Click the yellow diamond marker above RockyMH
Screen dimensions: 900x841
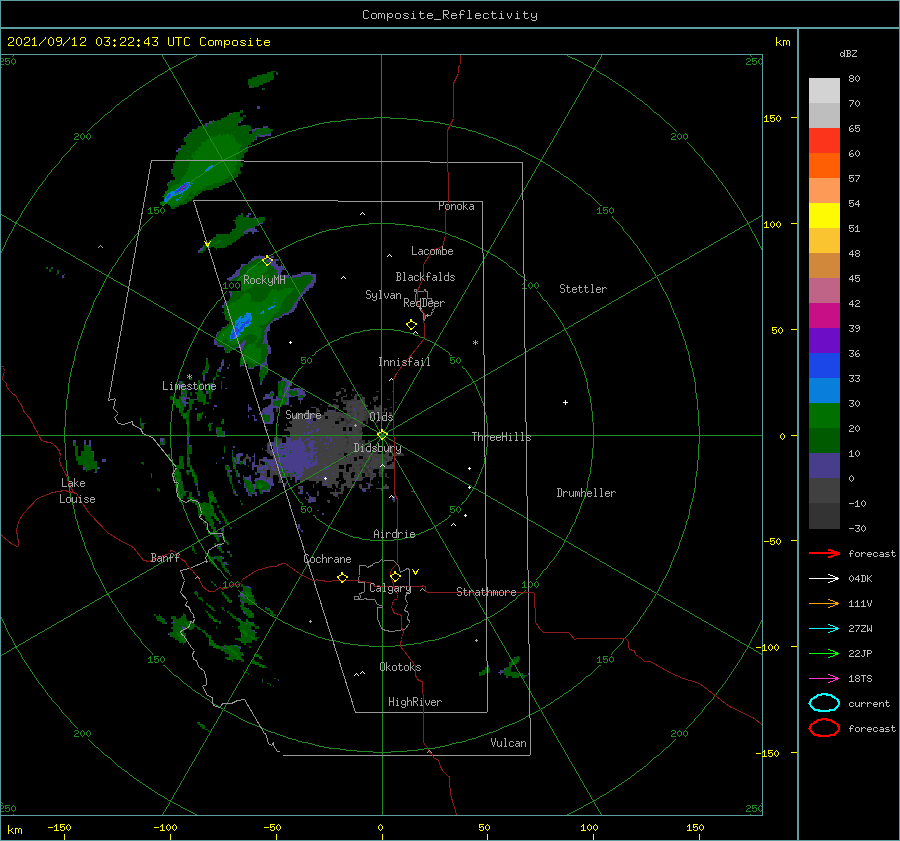[267, 261]
